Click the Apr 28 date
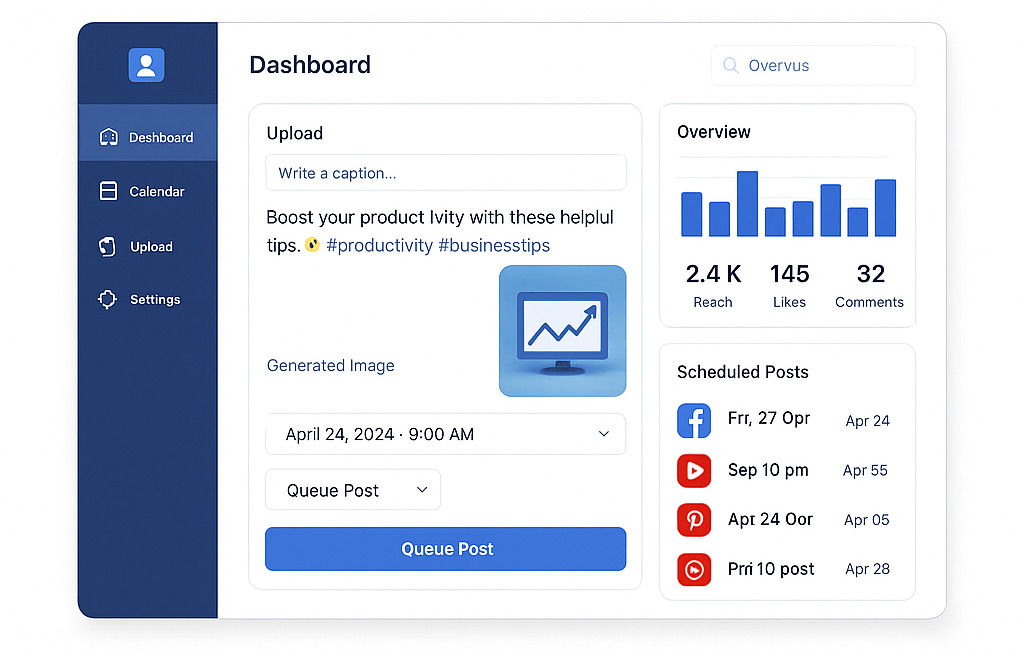Viewport: 1024px width, 652px height. pos(867,569)
